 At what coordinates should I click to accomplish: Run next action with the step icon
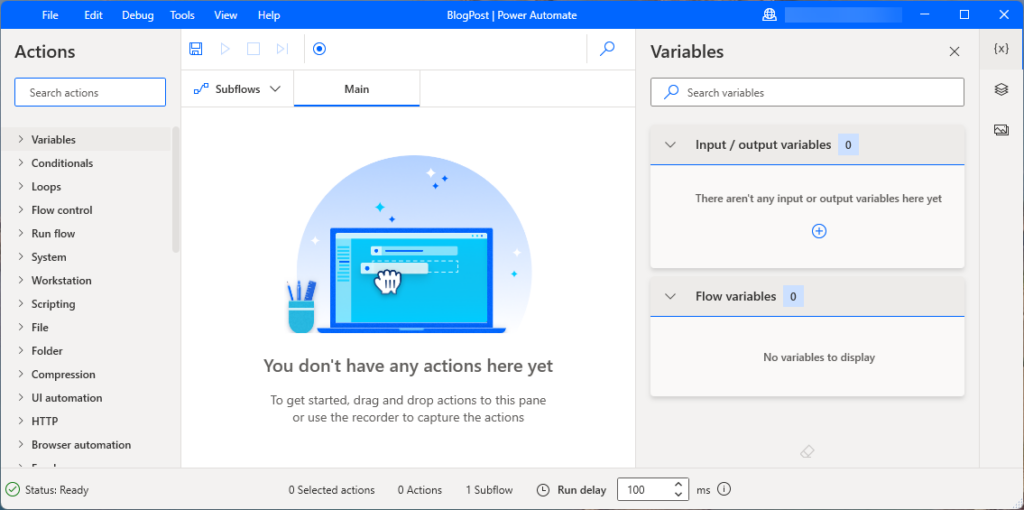(x=282, y=49)
